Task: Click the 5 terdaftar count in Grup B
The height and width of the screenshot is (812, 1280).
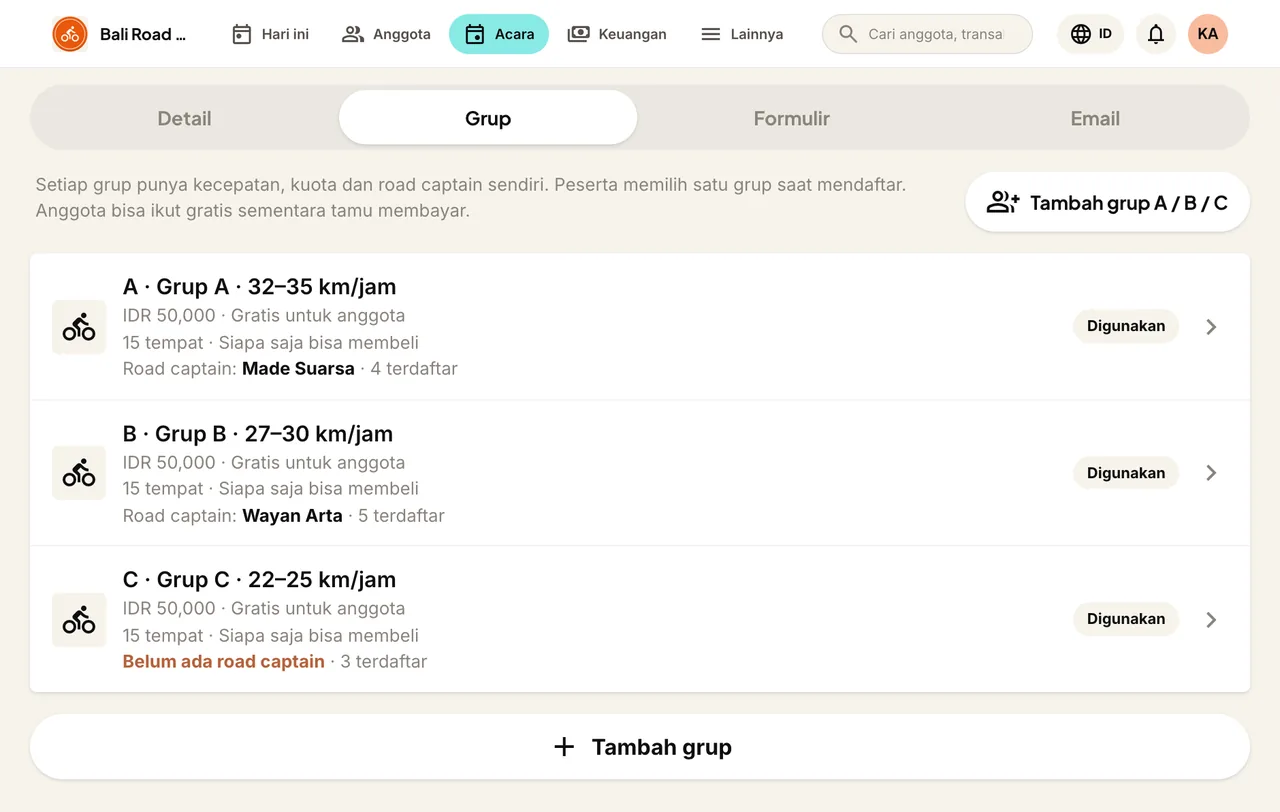Action: pos(402,516)
